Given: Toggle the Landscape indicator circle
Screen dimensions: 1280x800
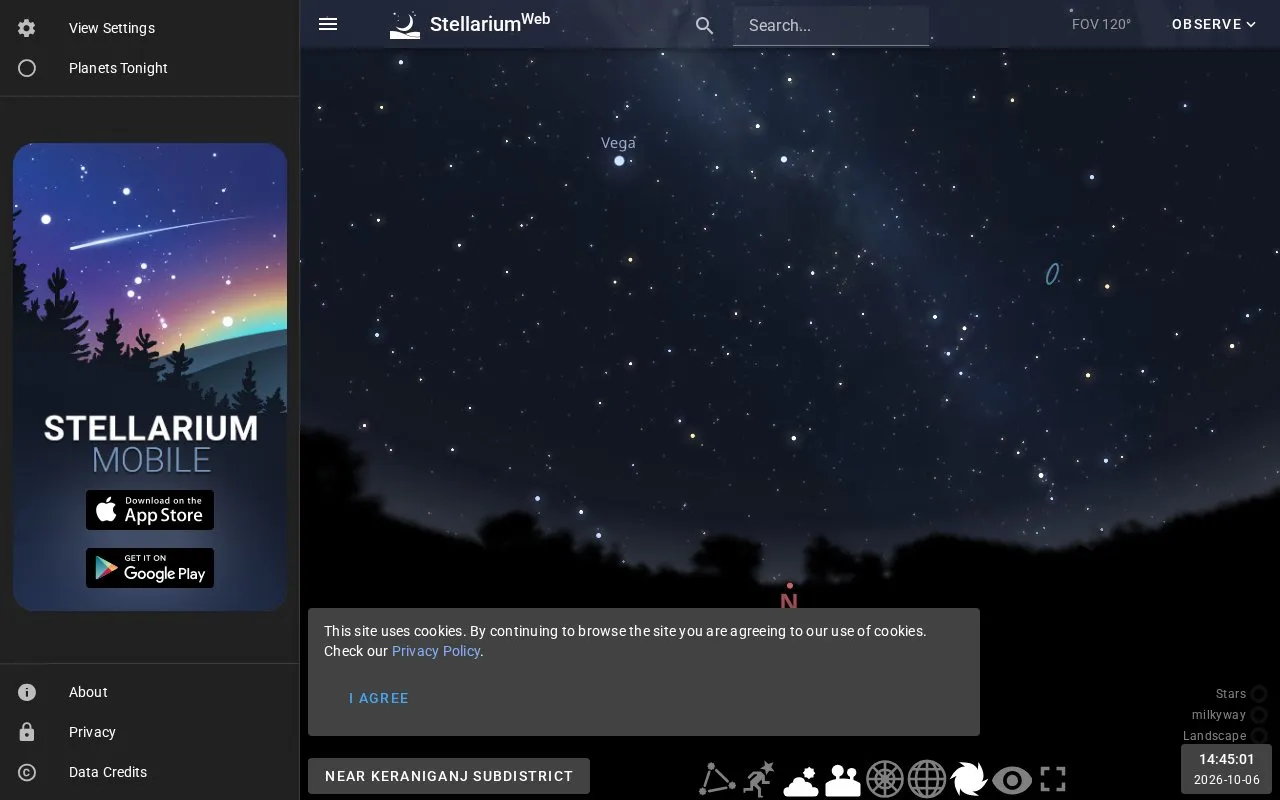Looking at the screenshot, I should point(1259,736).
